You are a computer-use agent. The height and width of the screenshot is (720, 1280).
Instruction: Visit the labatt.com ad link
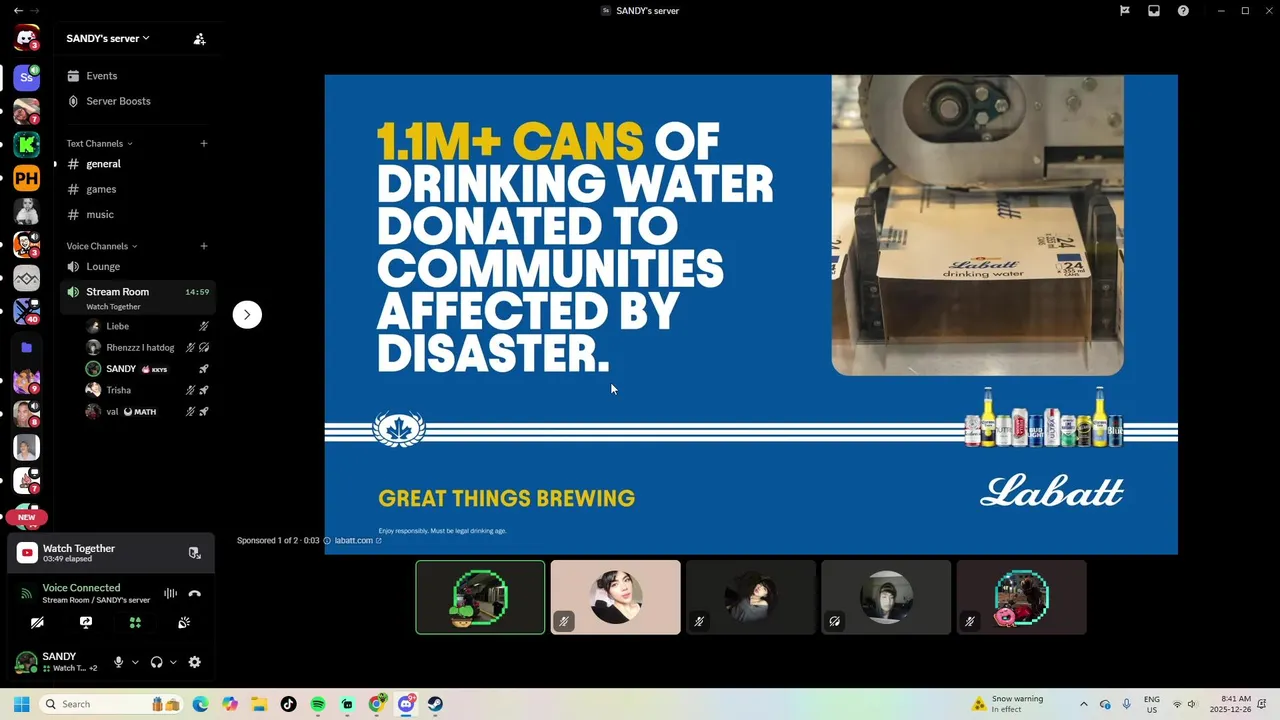[357, 540]
